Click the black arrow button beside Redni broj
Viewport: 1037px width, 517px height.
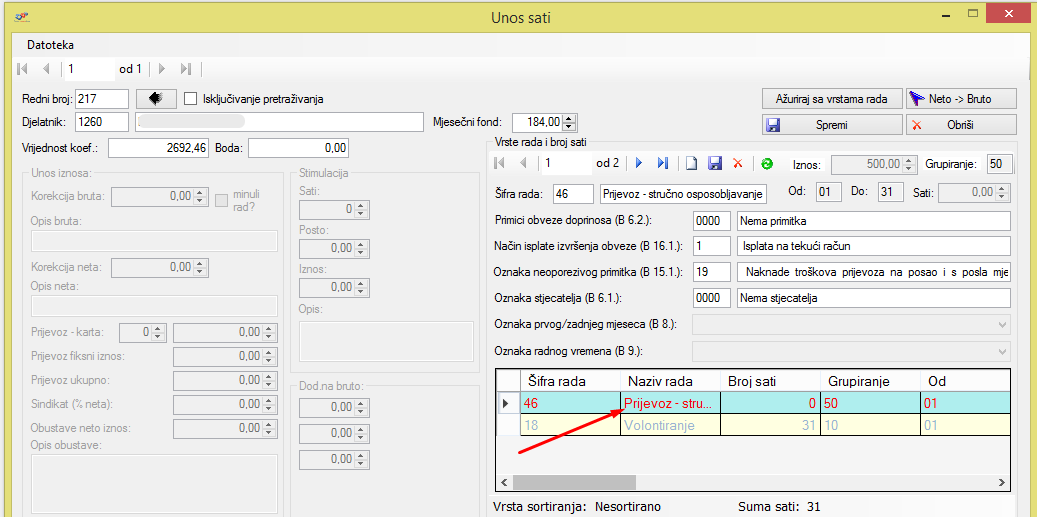(155, 98)
